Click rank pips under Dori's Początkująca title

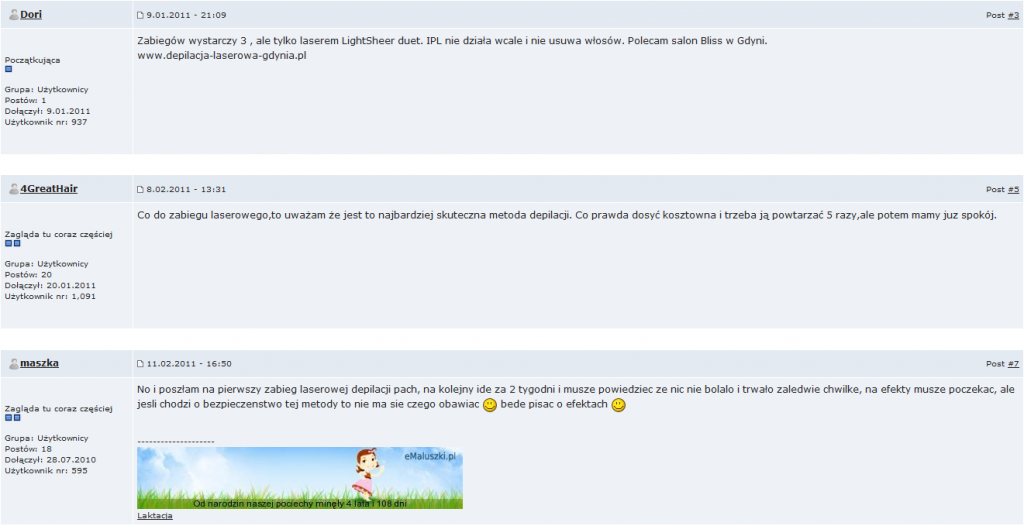(x=8, y=69)
